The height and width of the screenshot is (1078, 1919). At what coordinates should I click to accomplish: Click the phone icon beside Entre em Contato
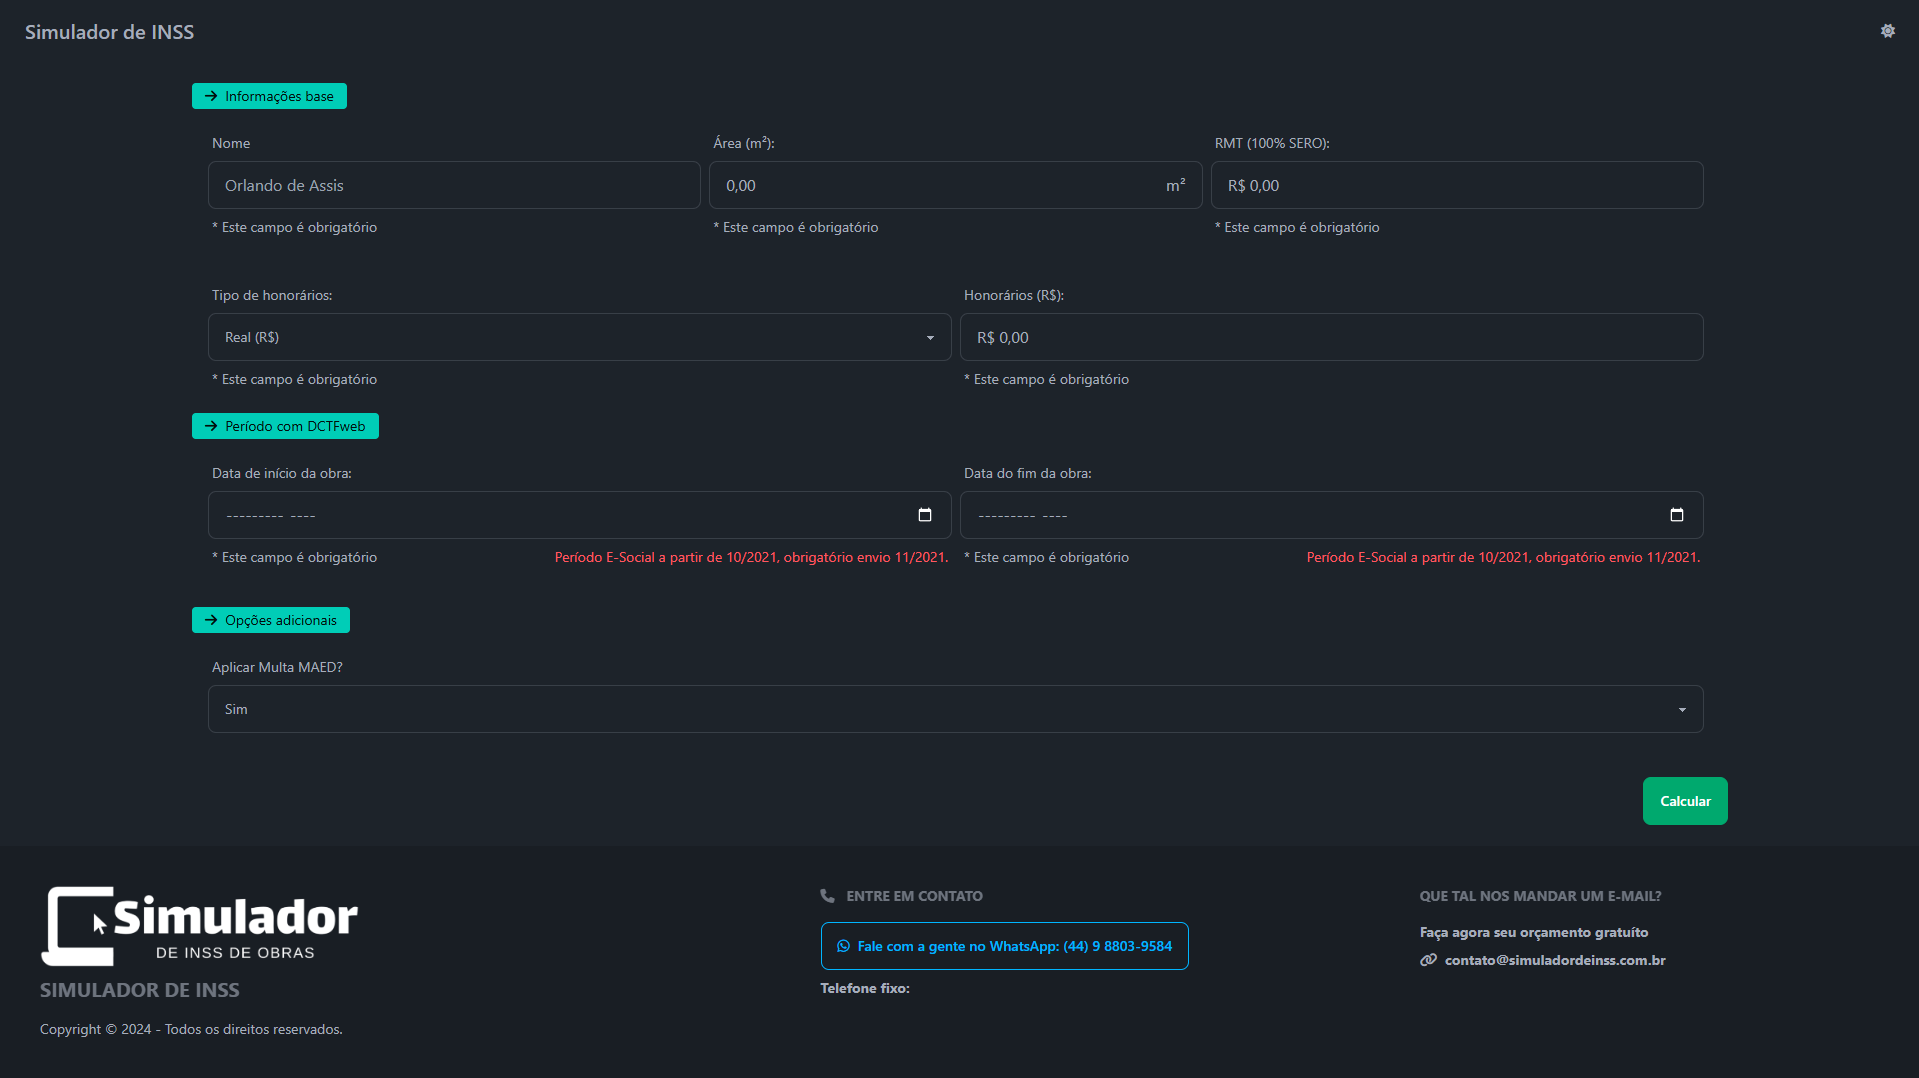click(x=827, y=896)
